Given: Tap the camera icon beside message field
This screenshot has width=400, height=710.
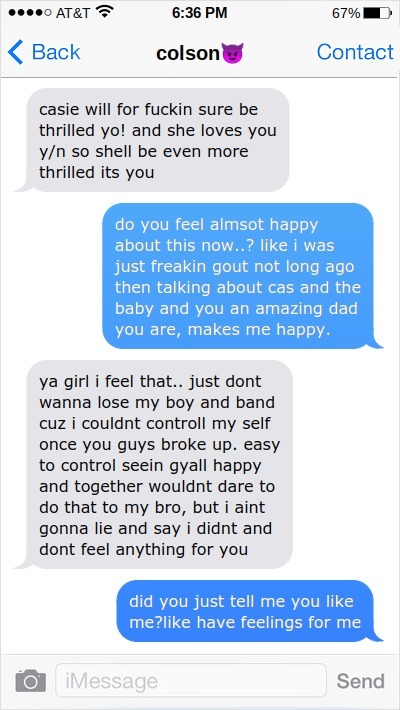Looking at the screenshot, I should click(31, 681).
